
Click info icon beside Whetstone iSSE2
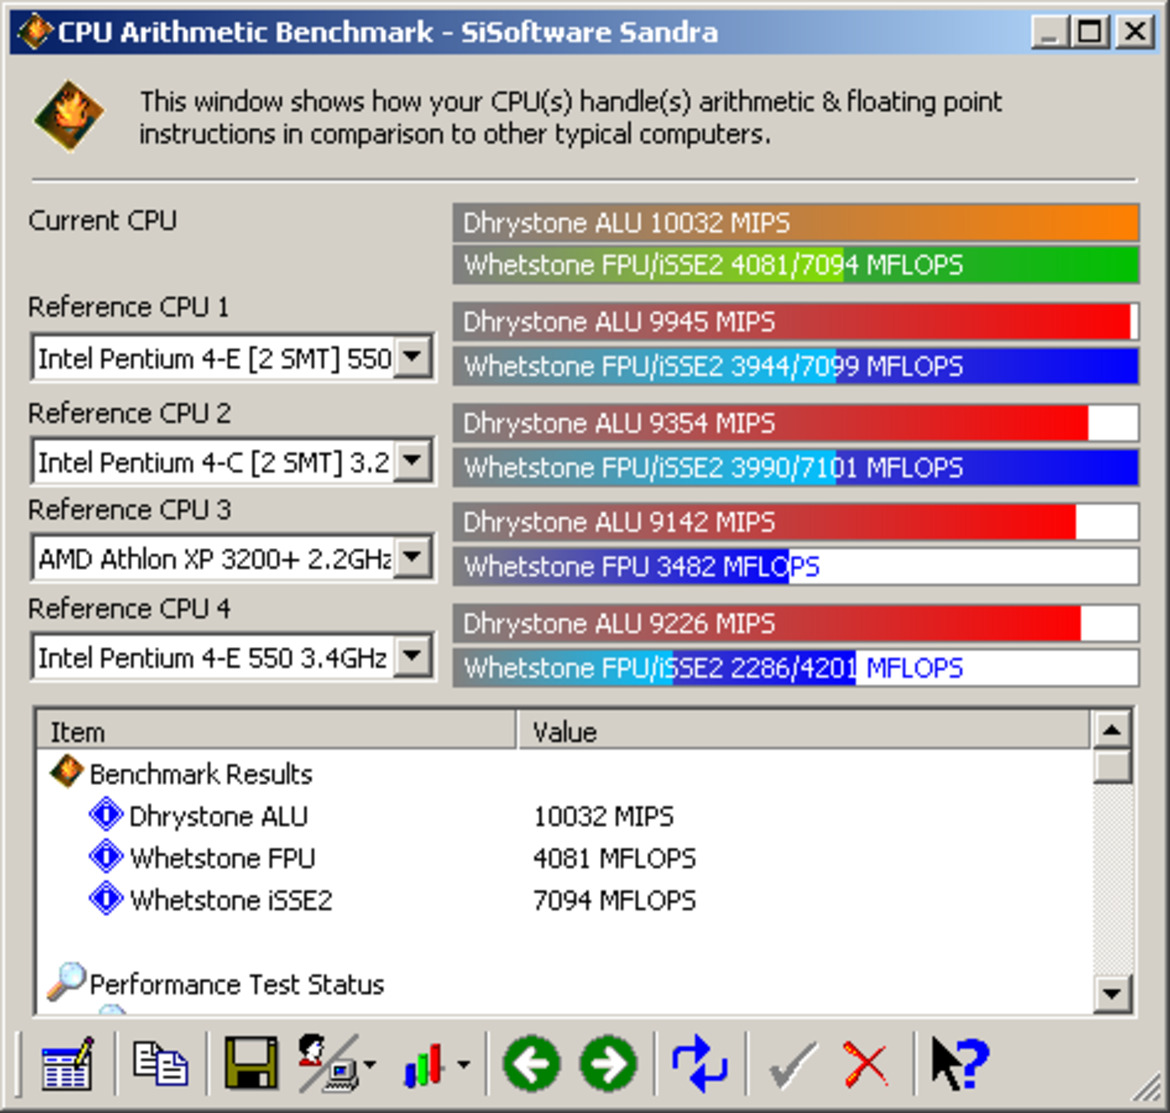pyautogui.click(x=106, y=898)
